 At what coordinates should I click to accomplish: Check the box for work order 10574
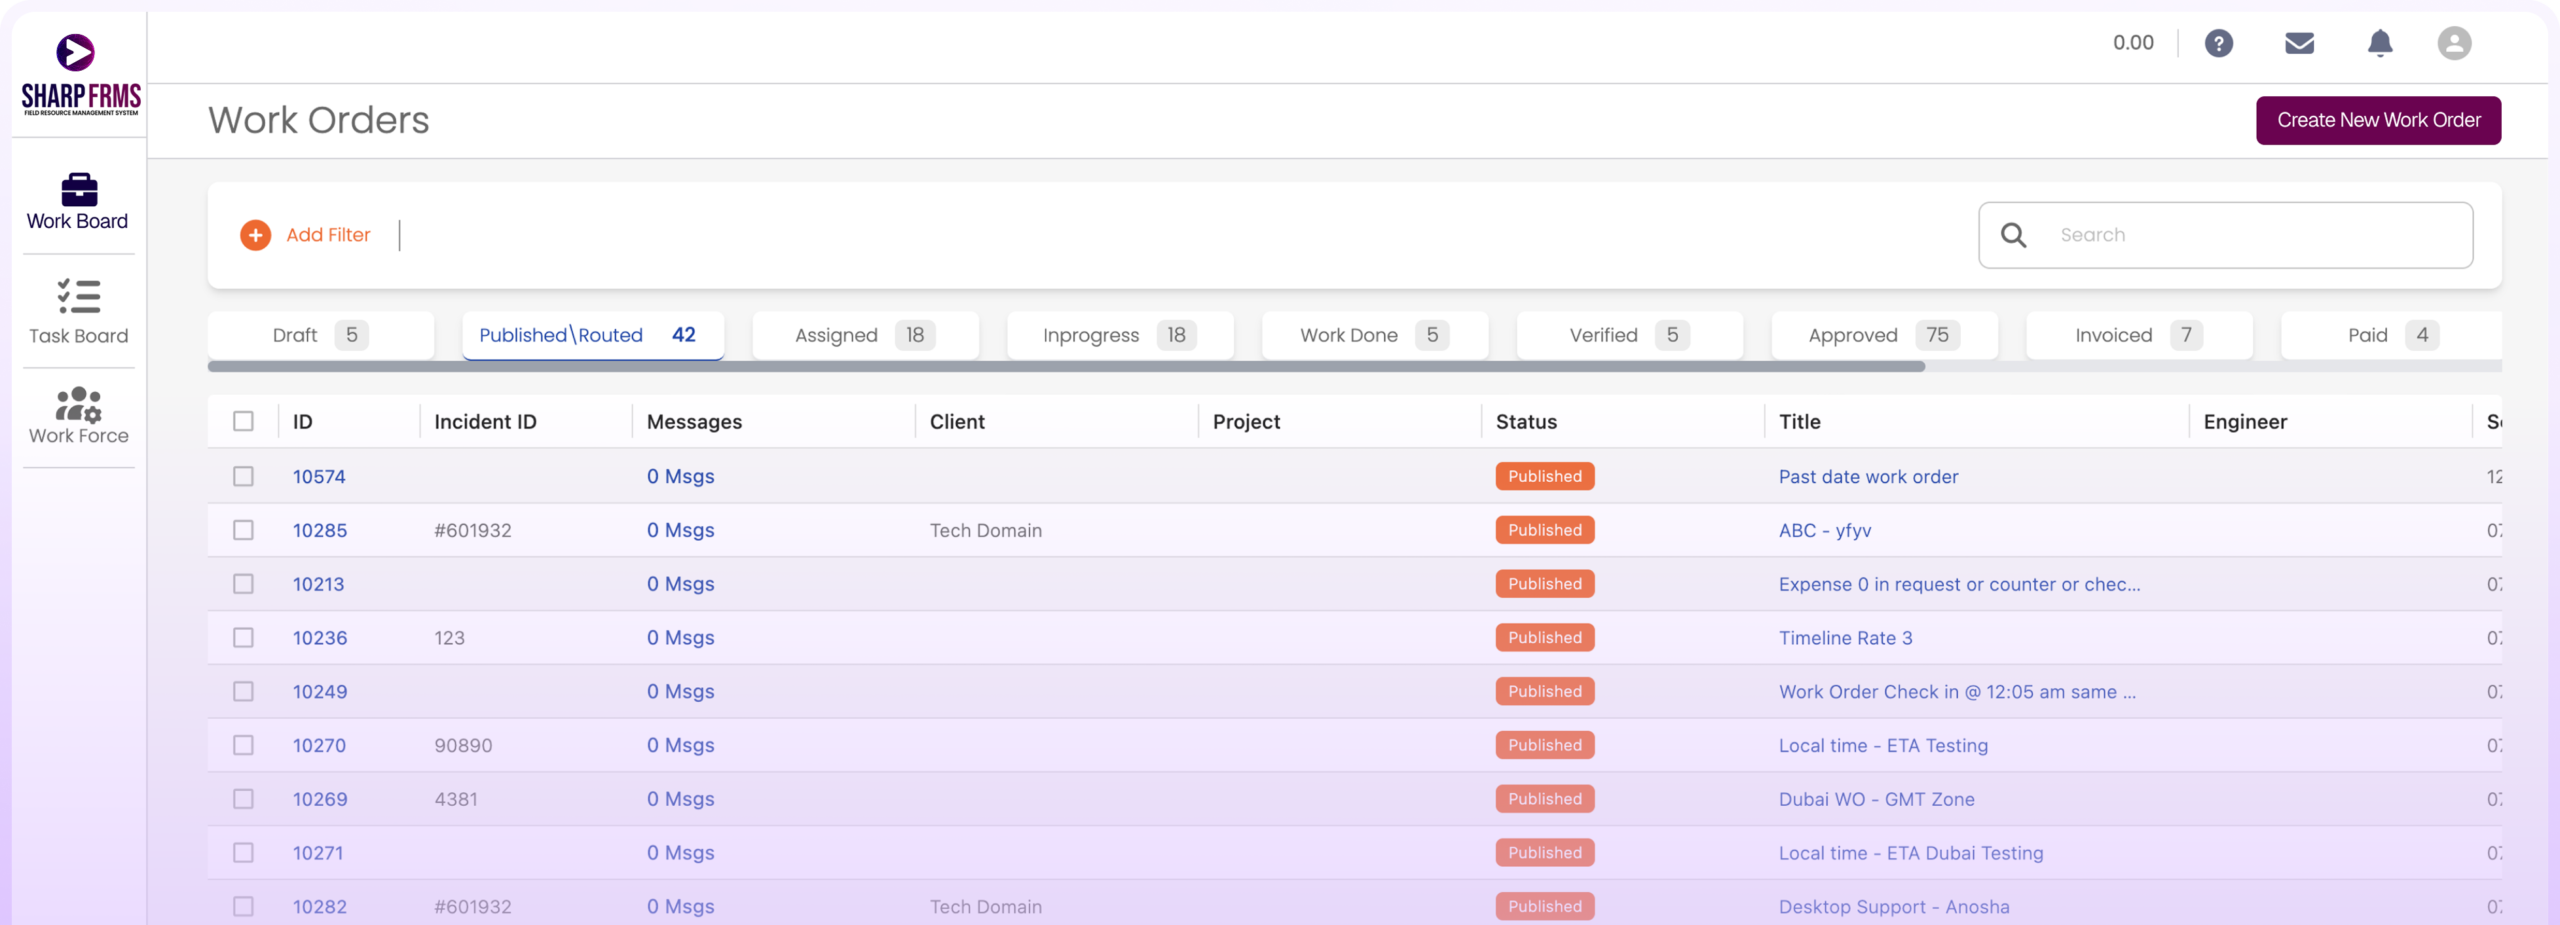click(243, 476)
